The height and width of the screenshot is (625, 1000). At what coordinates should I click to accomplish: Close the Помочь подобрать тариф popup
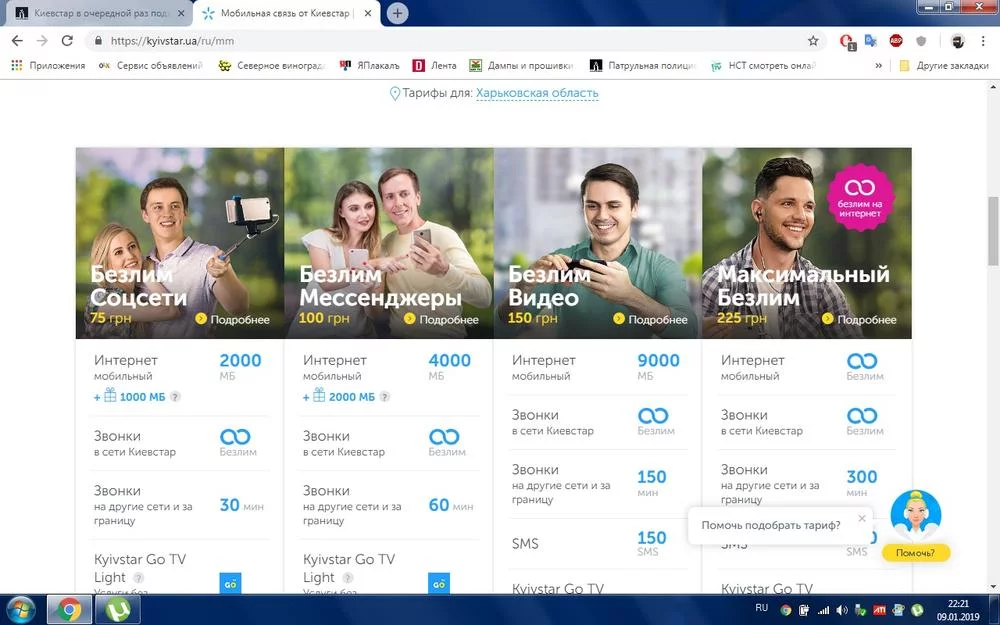click(862, 518)
